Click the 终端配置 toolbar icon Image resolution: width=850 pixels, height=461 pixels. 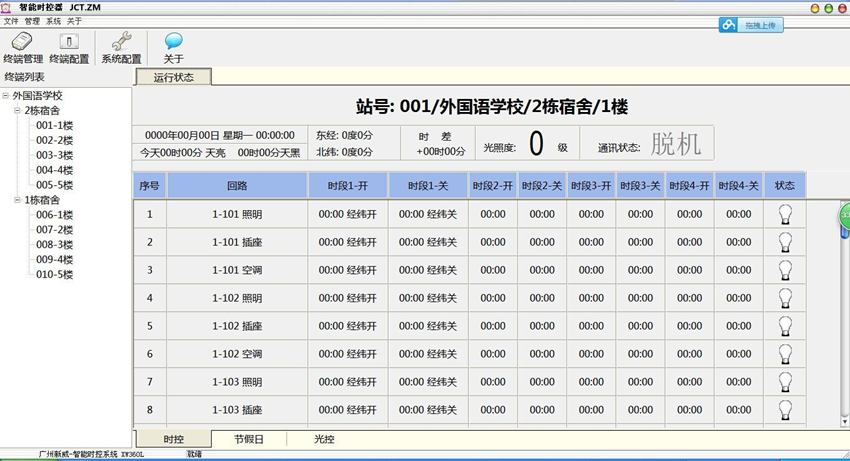pyautogui.click(x=69, y=42)
